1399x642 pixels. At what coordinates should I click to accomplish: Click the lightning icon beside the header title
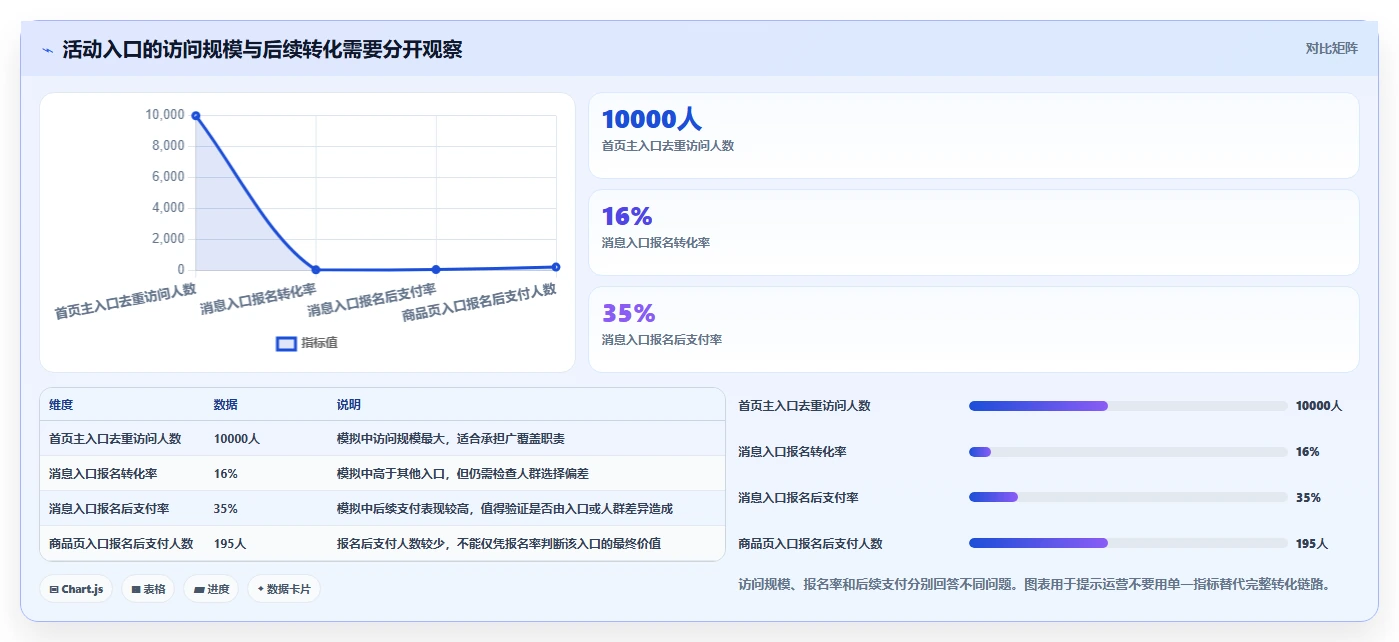pos(48,50)
